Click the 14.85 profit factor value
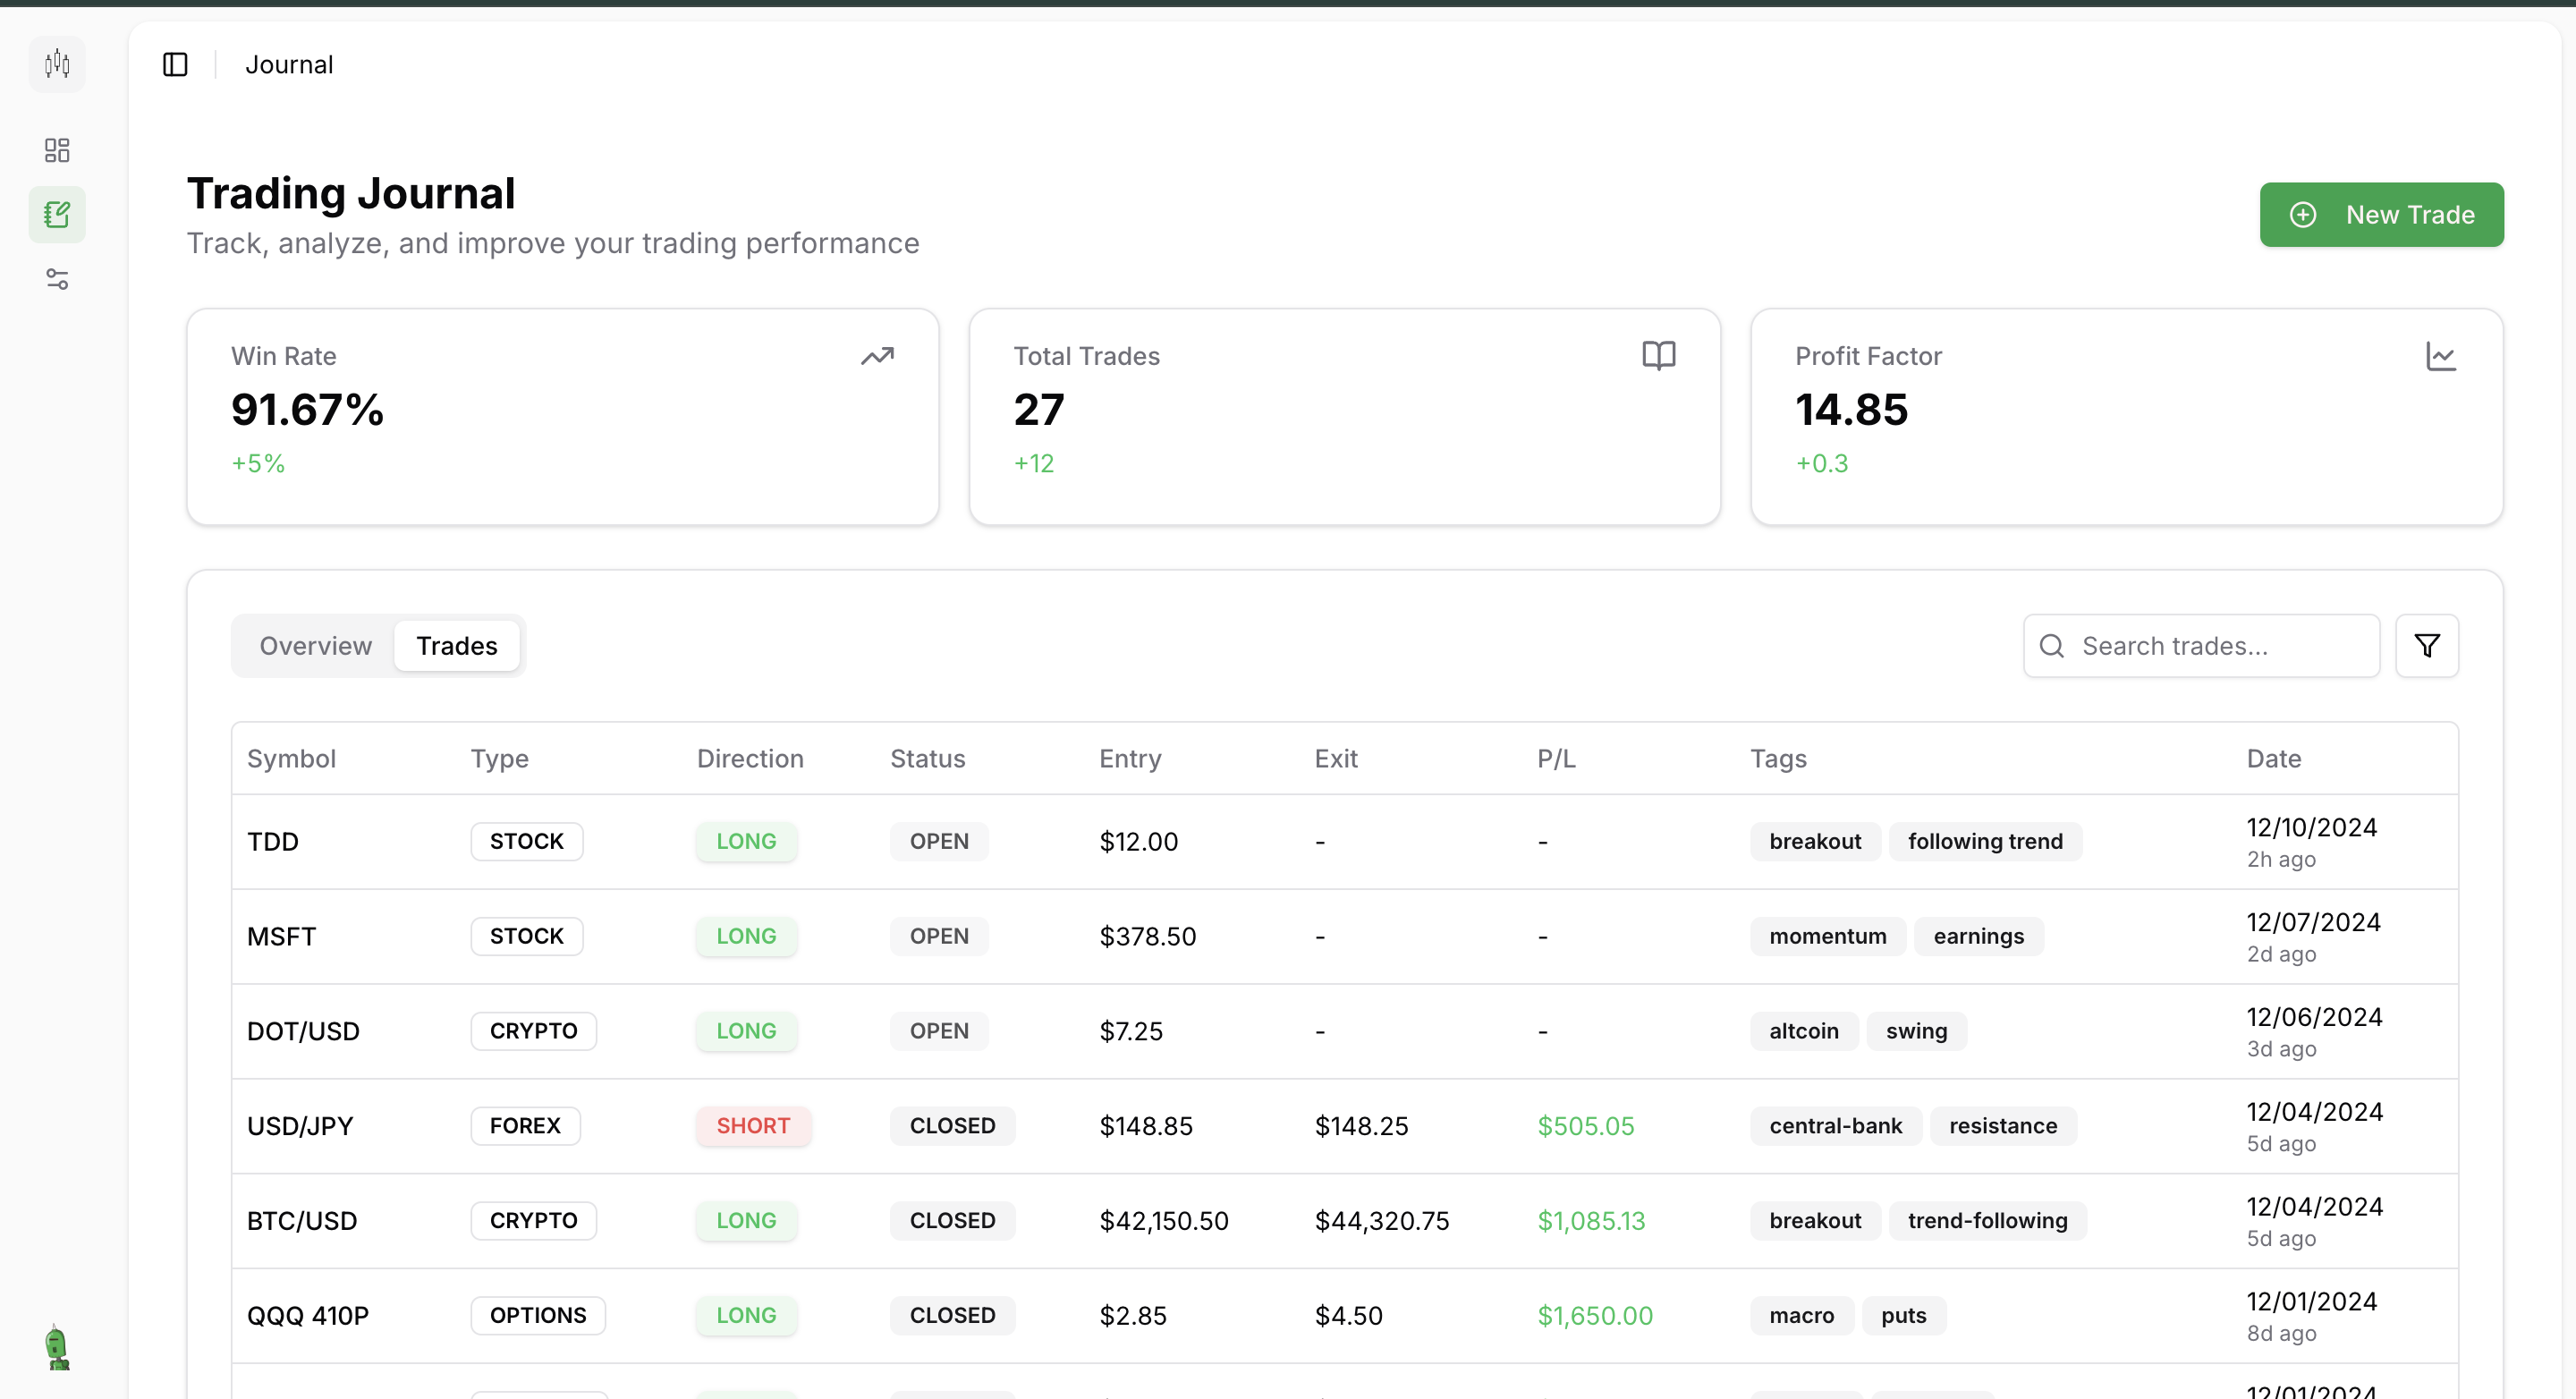This screenshot has height=1399, width=2576. tap(1852, 410)
